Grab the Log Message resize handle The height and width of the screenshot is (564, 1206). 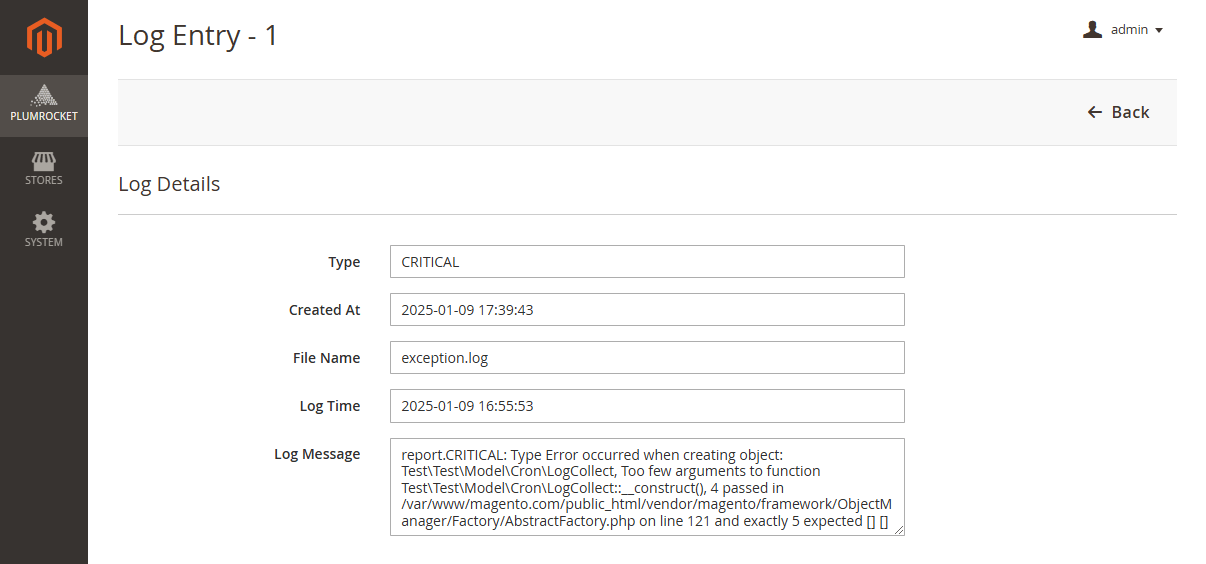[899, 530]
